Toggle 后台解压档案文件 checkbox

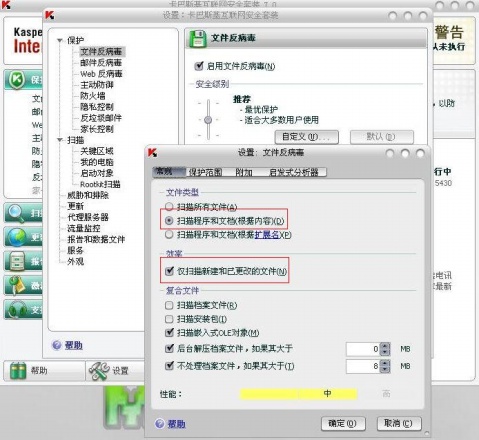pyautogui.click(x=169, y=349)
